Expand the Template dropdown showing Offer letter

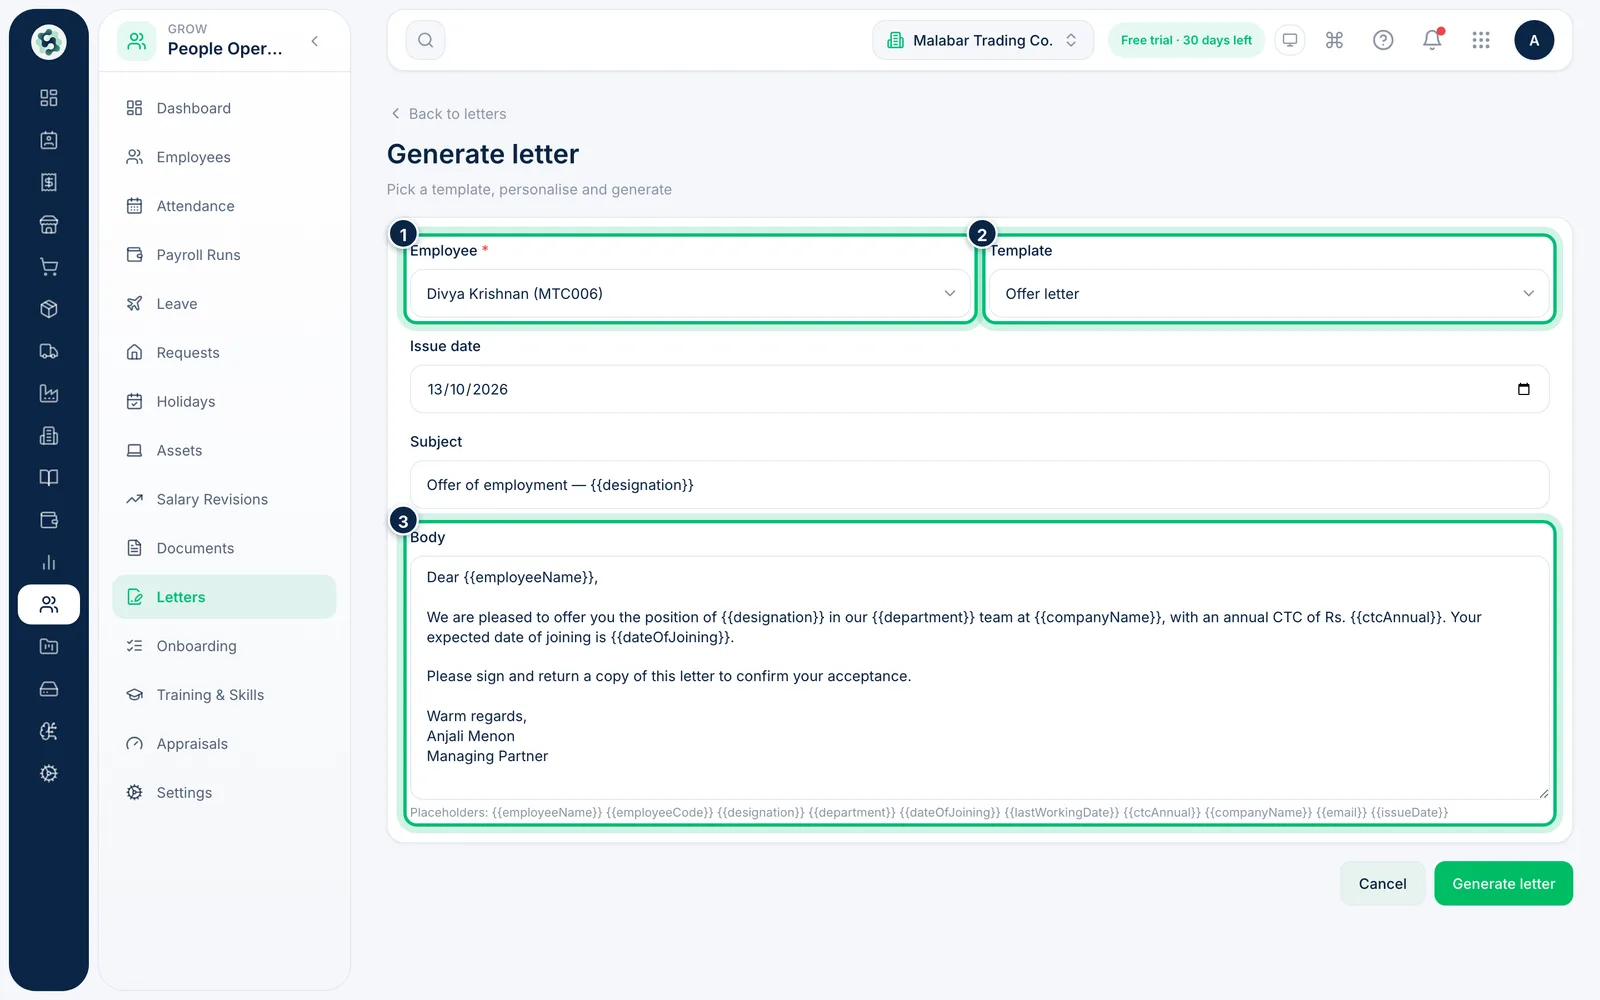click(1269, 294)
